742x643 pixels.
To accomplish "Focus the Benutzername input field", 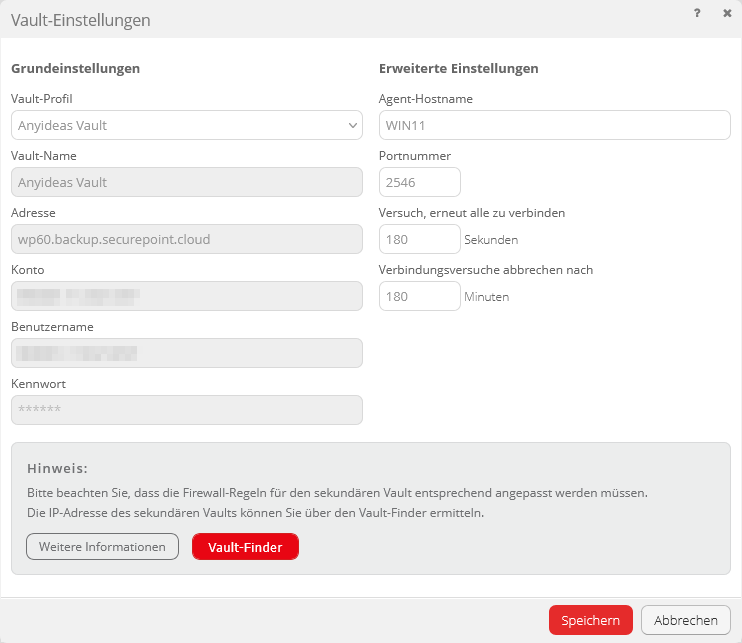I will point(186,353).
